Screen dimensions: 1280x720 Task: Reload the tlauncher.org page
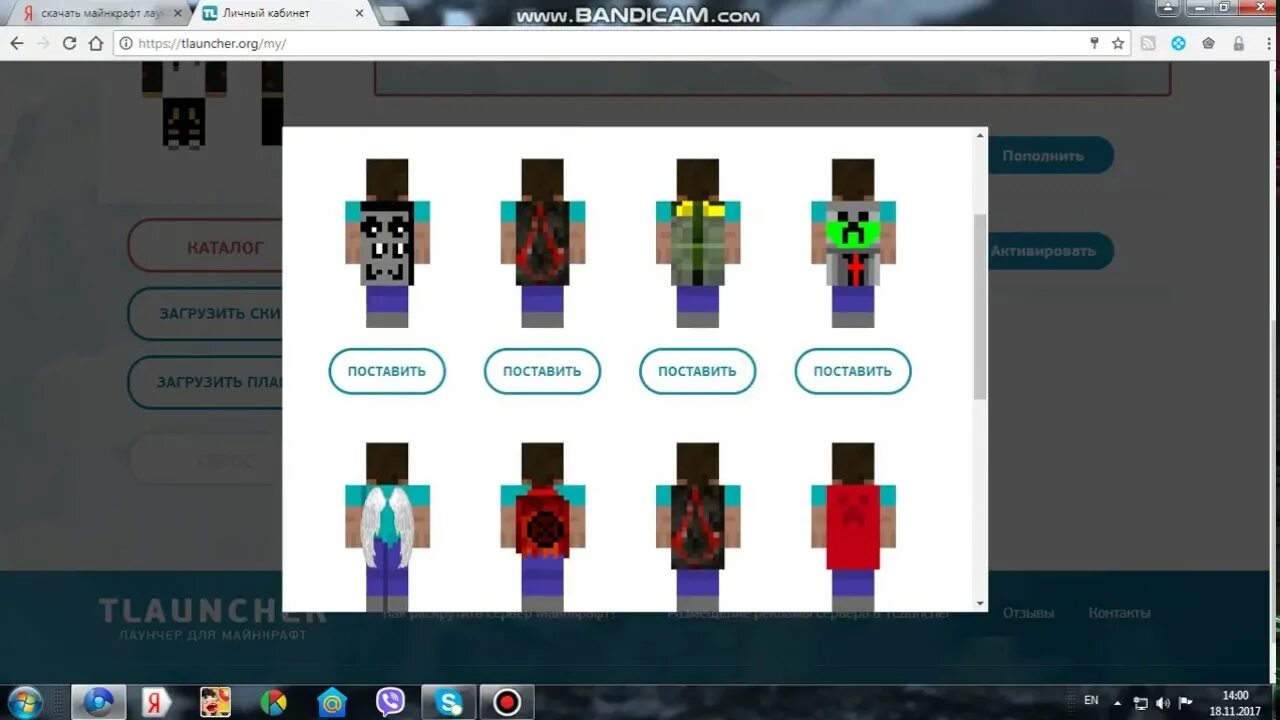click(69, 44)
